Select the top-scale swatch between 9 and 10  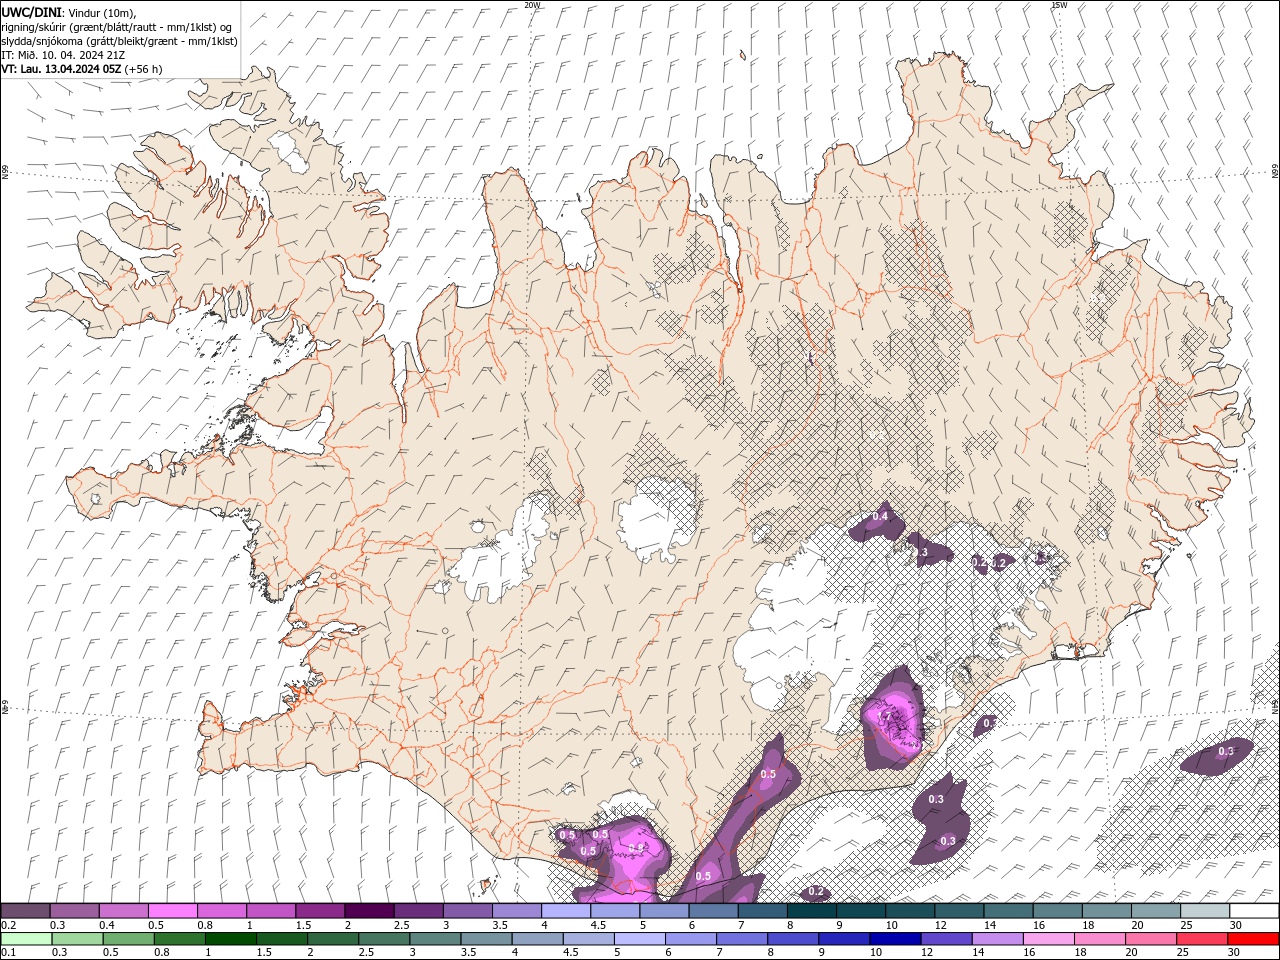tap(861, 911)
